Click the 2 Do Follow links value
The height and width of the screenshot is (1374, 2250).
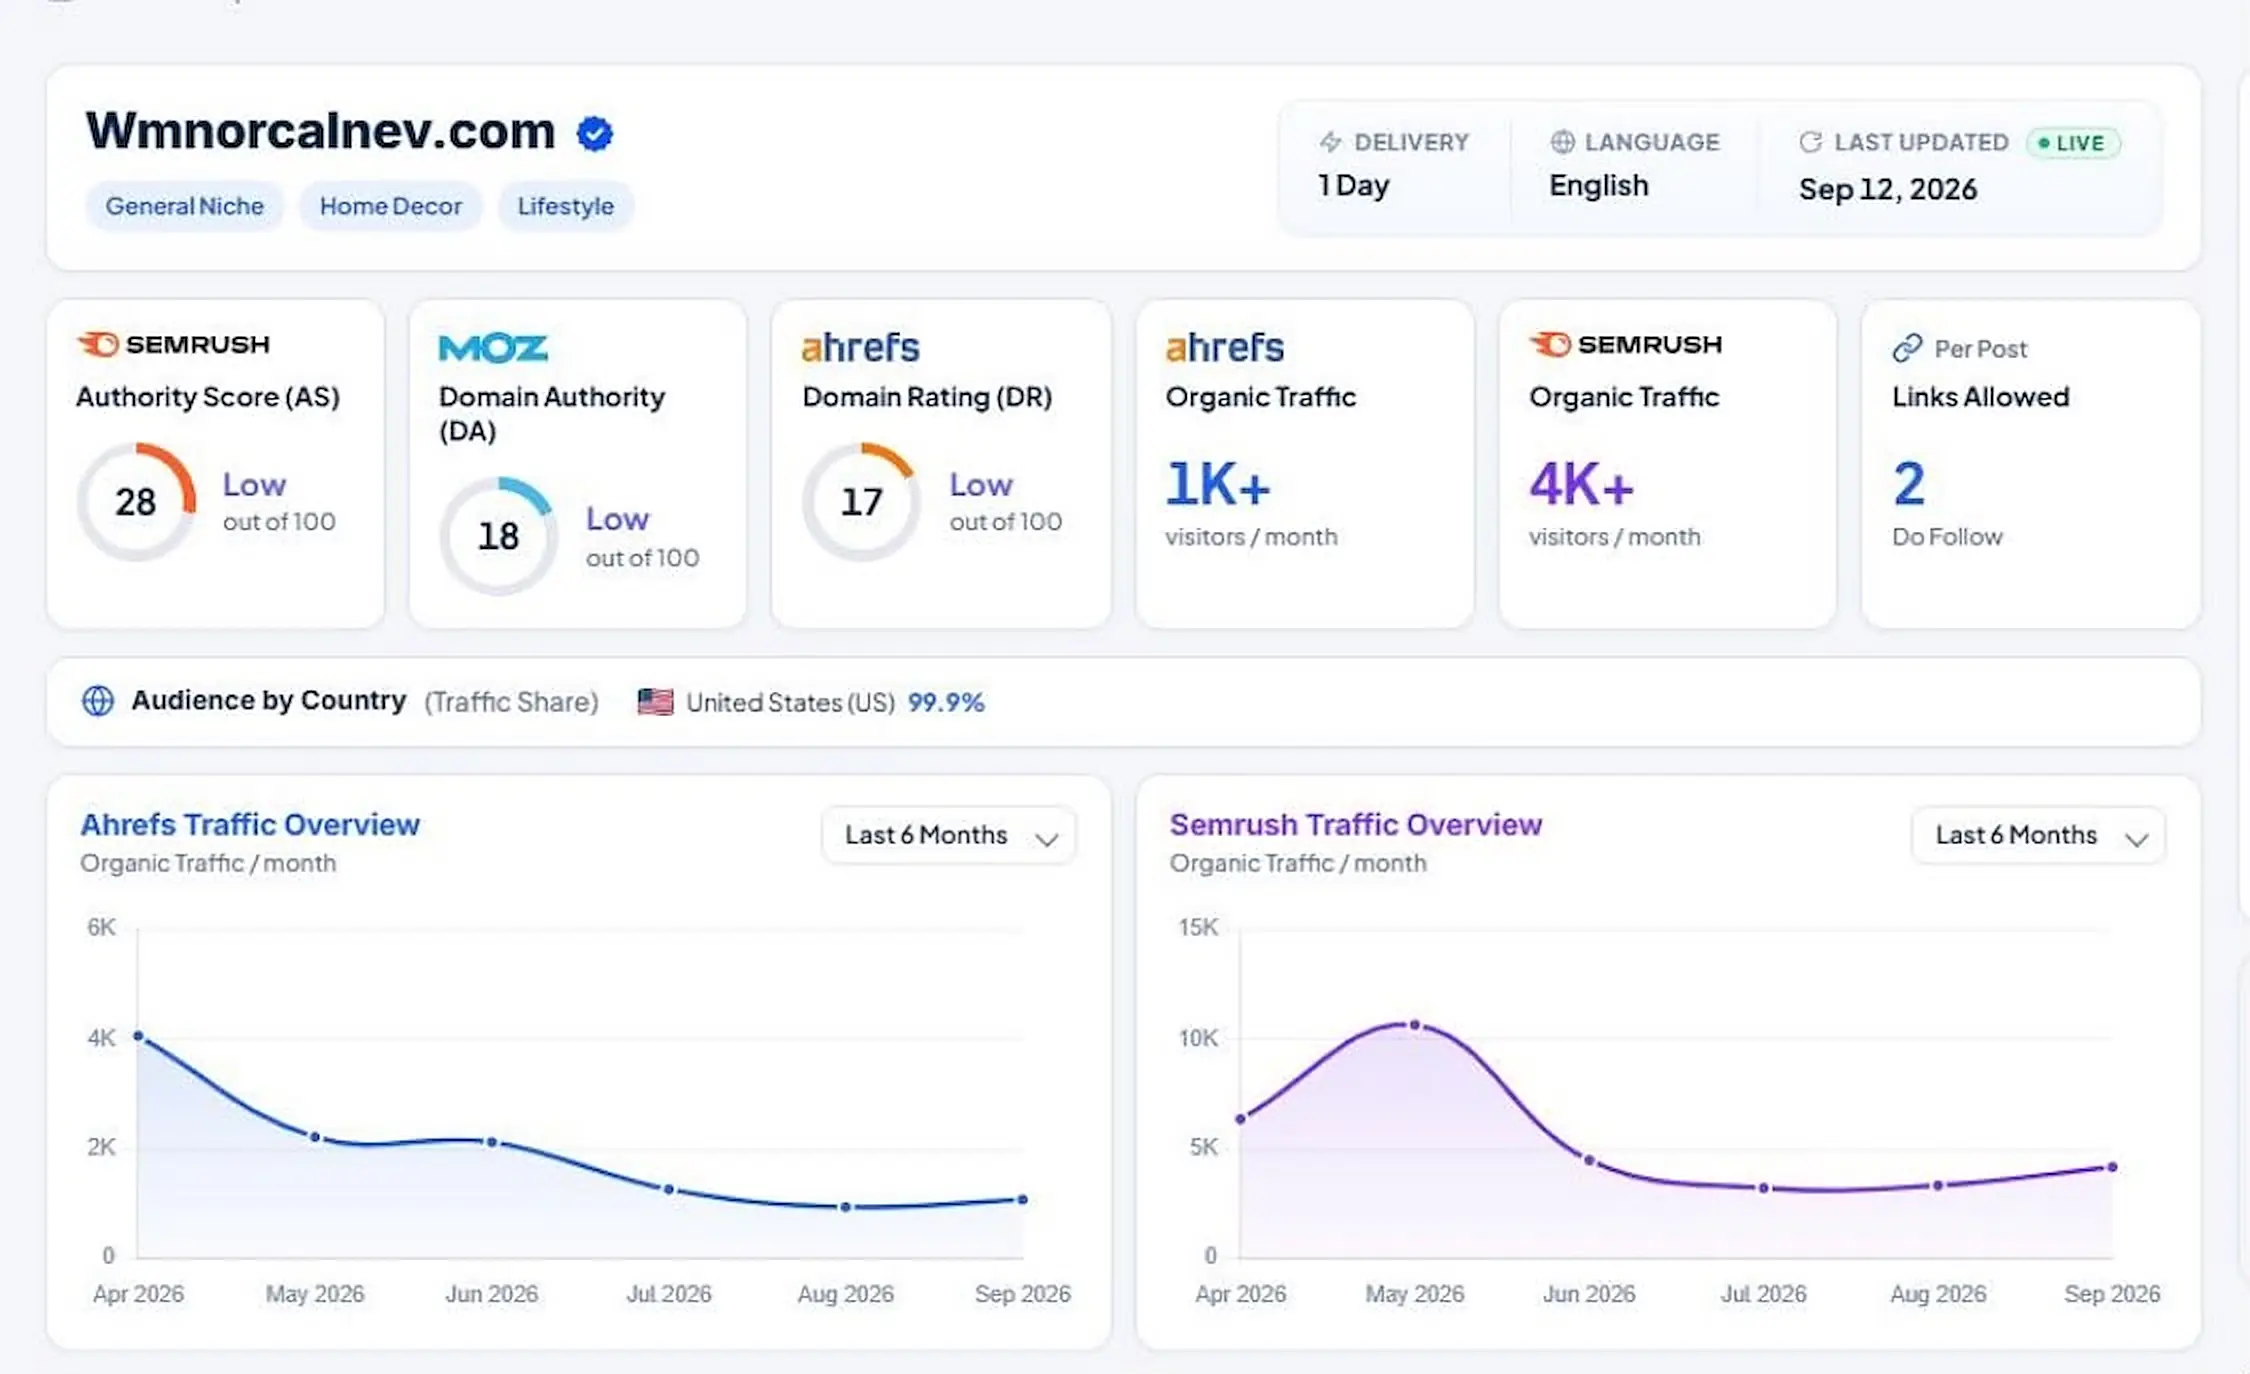1909,484
